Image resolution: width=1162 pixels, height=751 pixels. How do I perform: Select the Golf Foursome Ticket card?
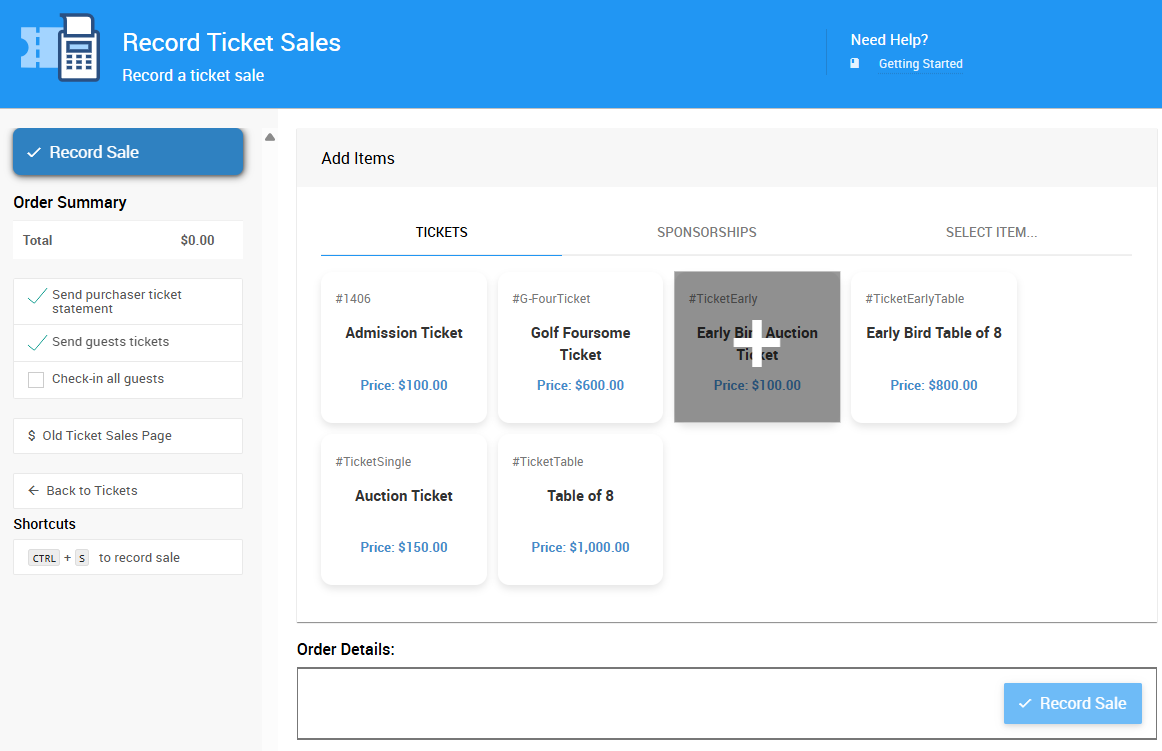(x=580, y=343)
